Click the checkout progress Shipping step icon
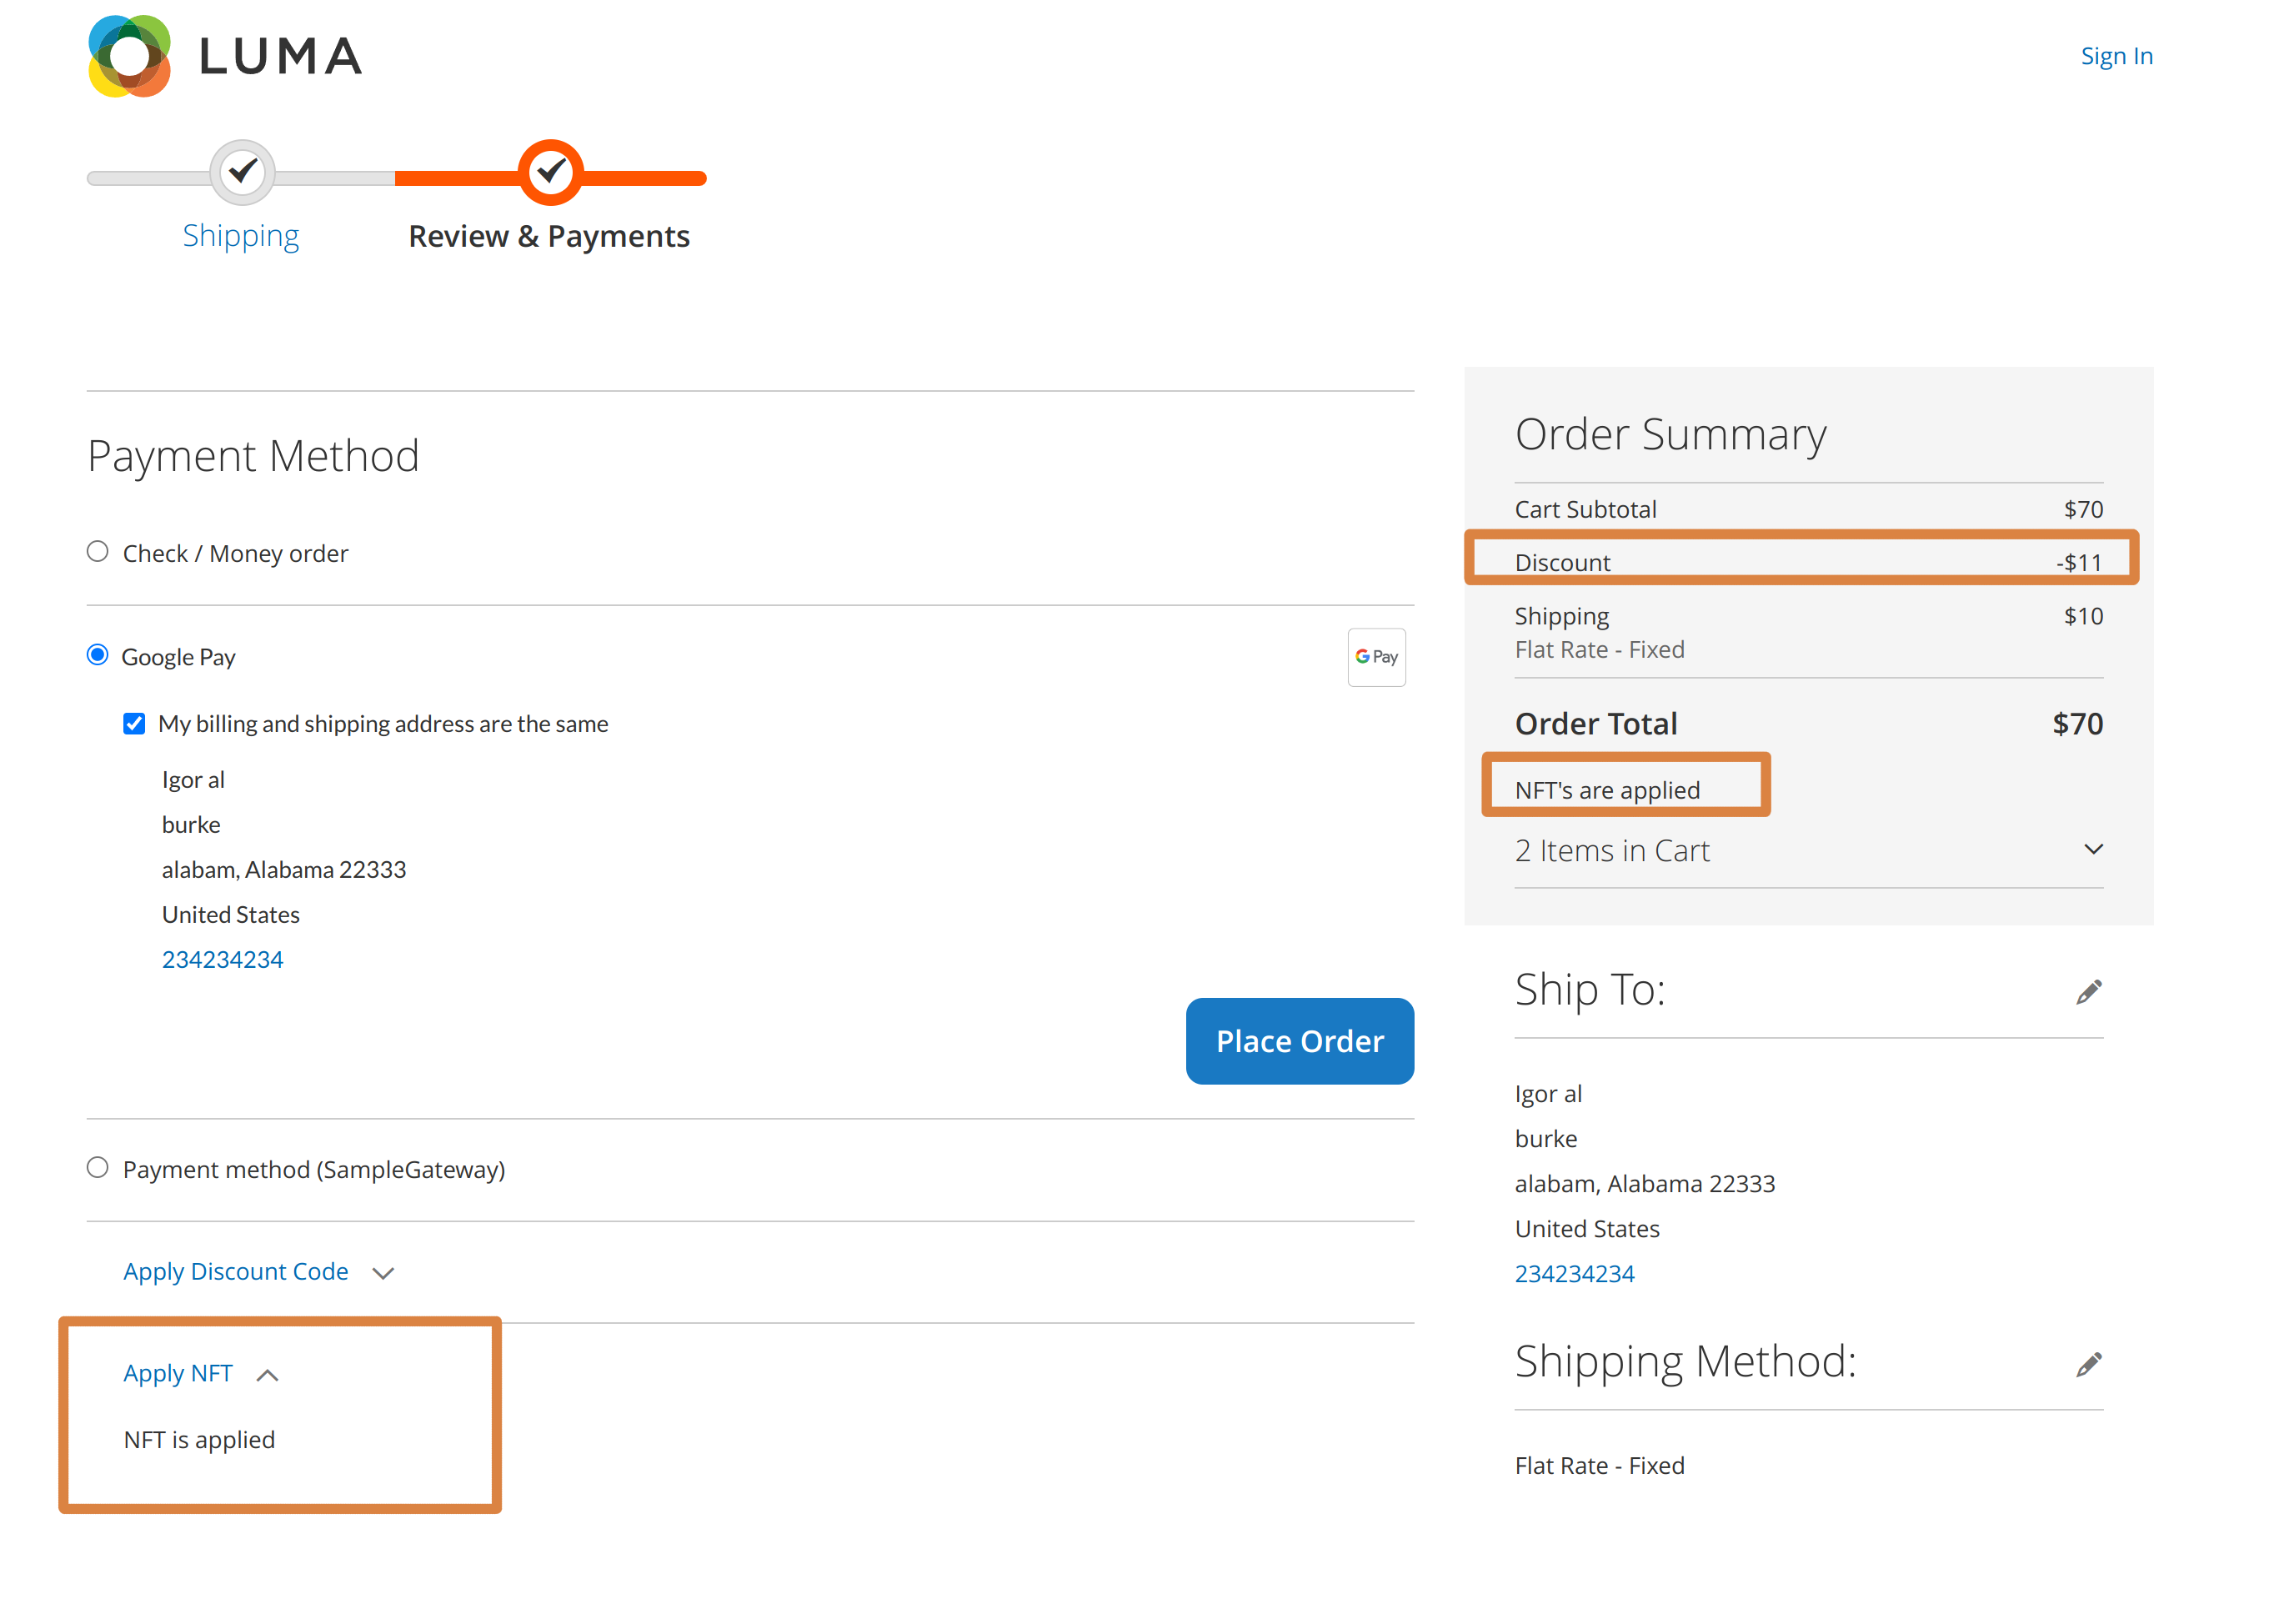Viewport: 2269px width, 1624px height. pyautogui.click(x=241, y=173)
